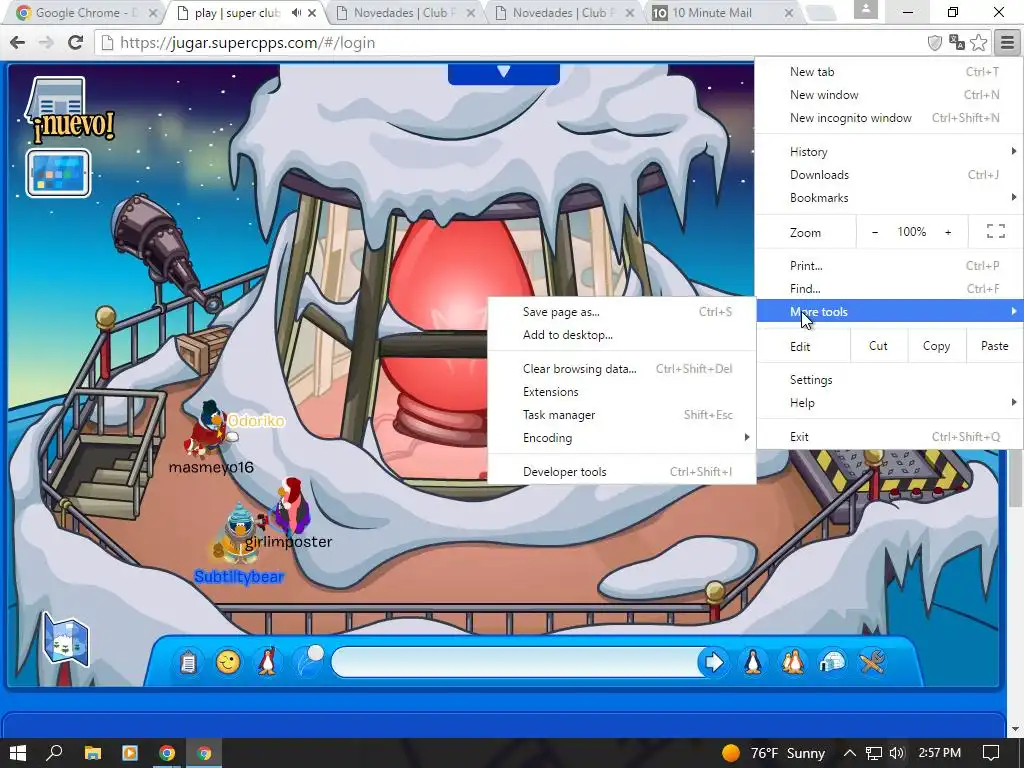Bookmark this page with star icon
Image resolution: width=1024 pixels, height=768 pixels.
pos(978,43)
